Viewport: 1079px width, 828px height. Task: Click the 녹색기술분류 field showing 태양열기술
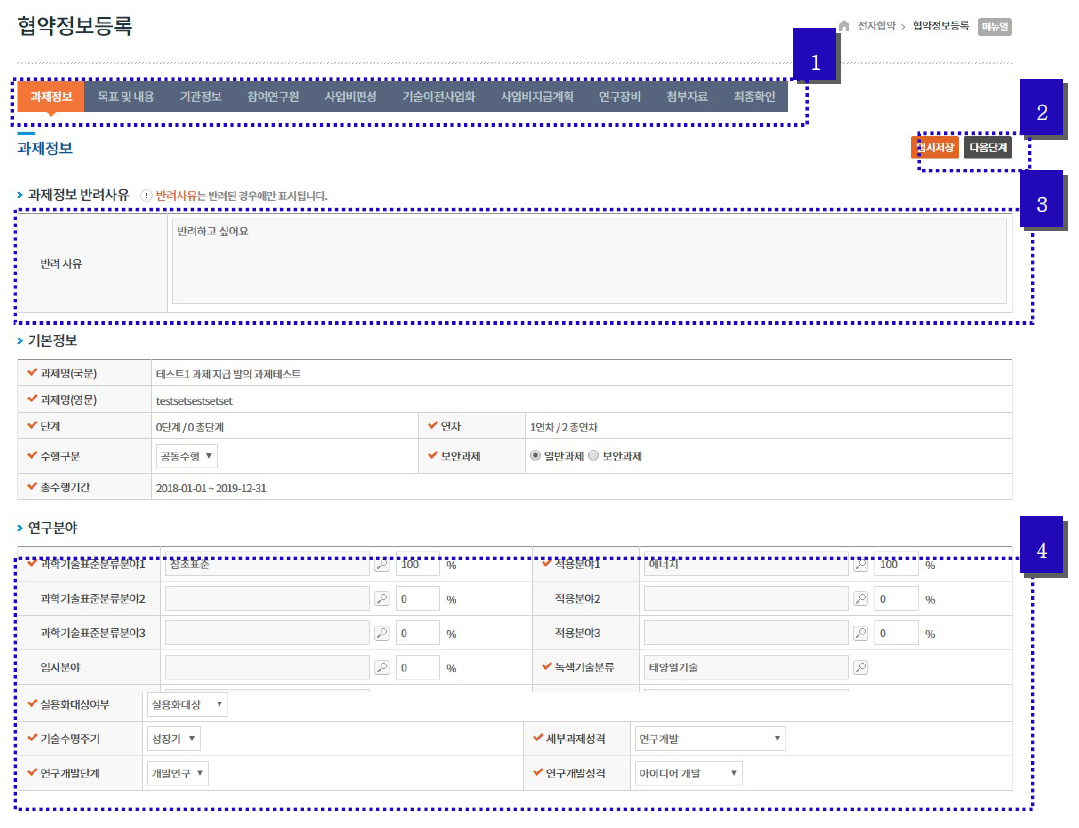[746, 668]
